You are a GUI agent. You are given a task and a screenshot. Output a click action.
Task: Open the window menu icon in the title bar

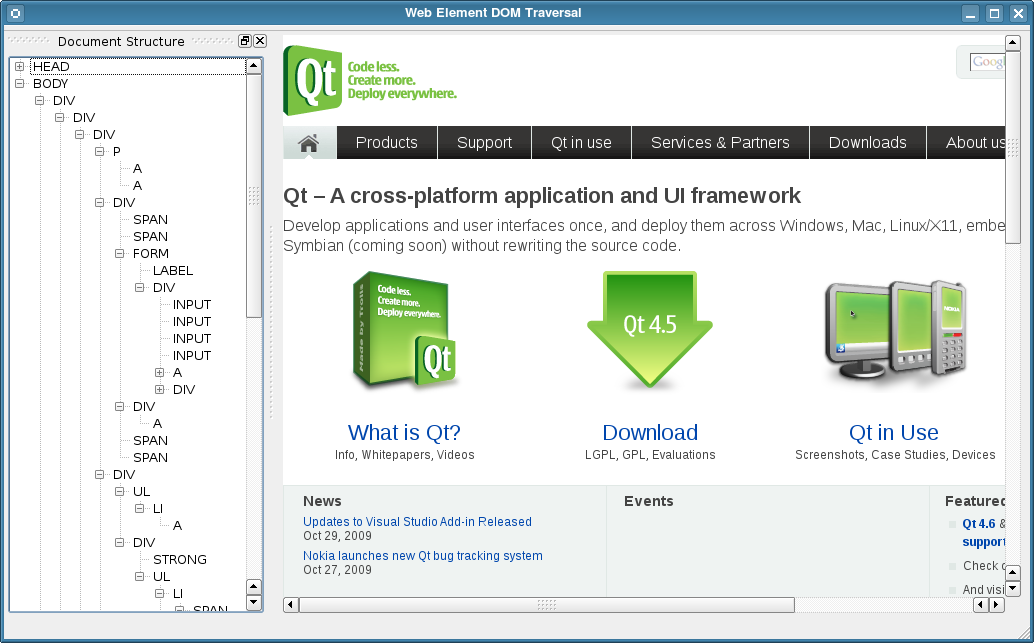(15, 13)
